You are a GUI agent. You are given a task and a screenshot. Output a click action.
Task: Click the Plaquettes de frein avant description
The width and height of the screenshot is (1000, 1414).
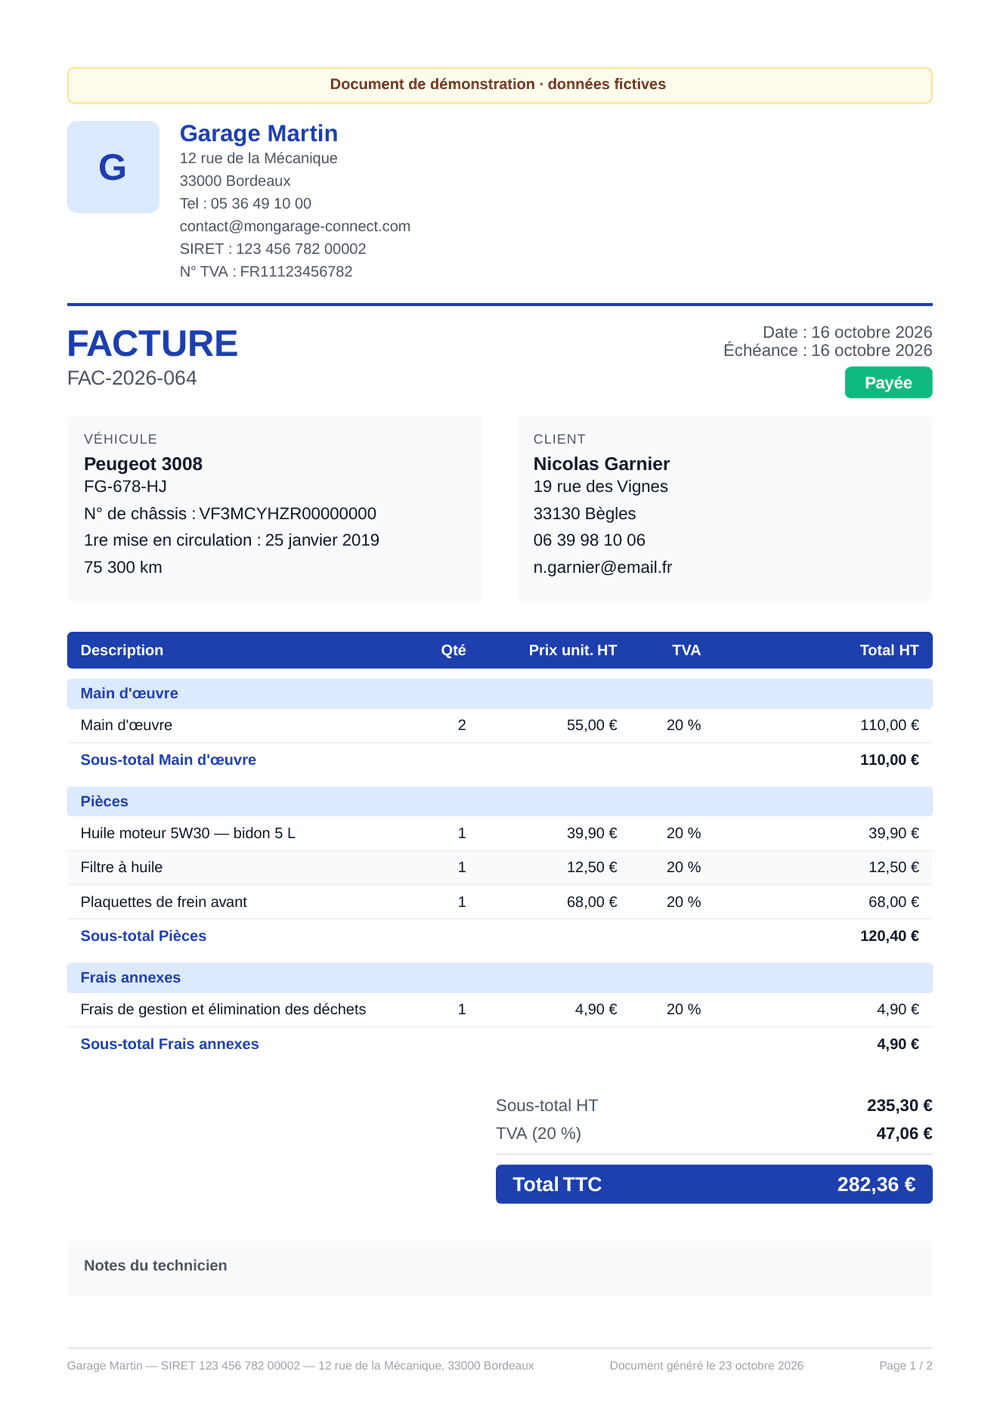point(163,902)
